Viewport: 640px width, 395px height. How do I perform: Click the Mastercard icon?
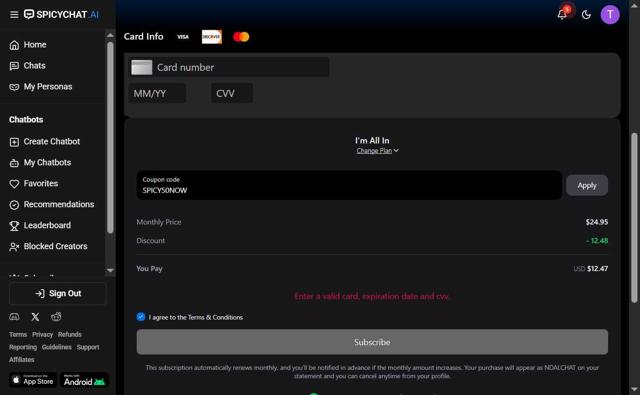(x=241, y=37)
